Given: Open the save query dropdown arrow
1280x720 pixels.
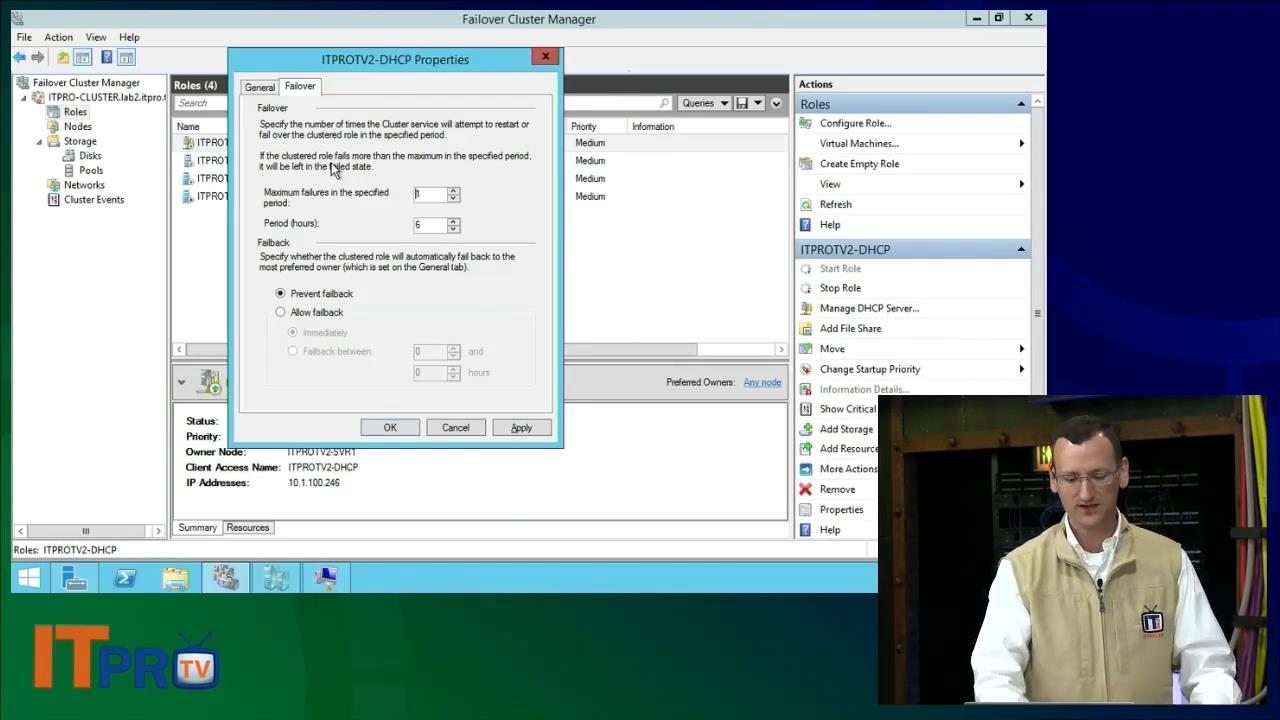Looking at the screenshot, I should point(758,103).
